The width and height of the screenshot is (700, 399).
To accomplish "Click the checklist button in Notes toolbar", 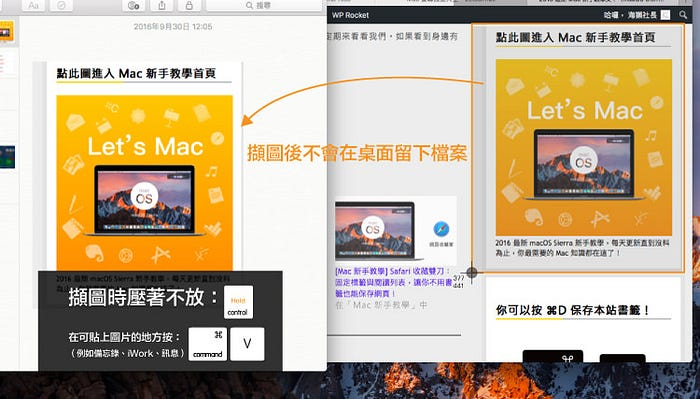I will [61, 5].
